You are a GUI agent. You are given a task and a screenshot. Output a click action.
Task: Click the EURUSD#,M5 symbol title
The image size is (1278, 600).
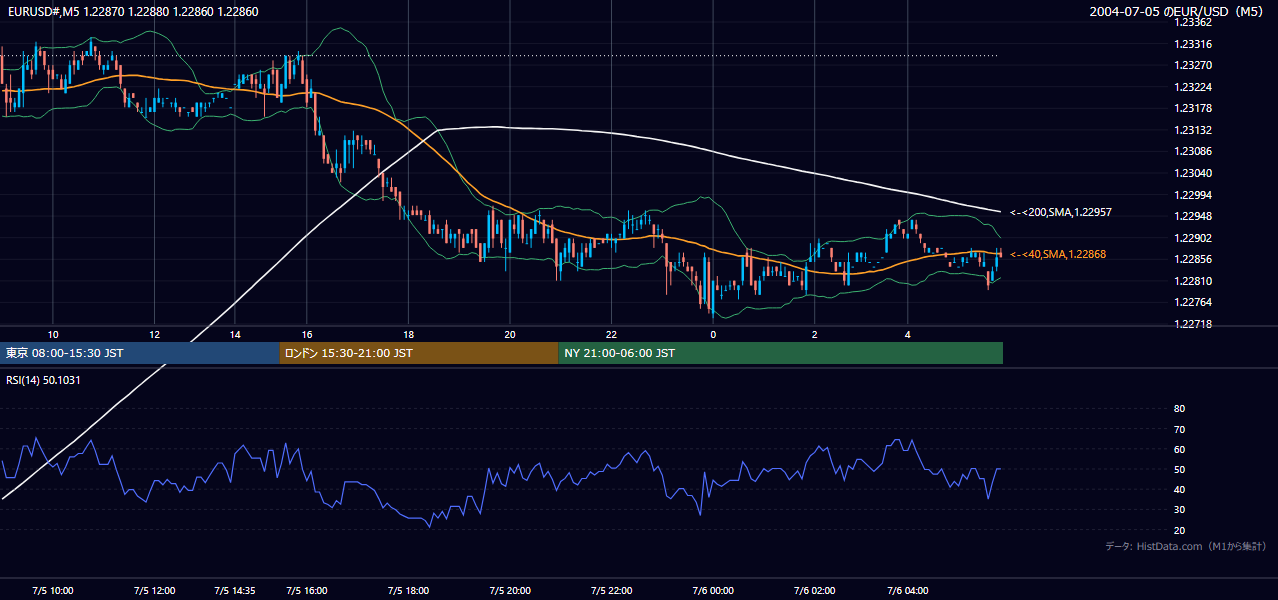[132, 11]
